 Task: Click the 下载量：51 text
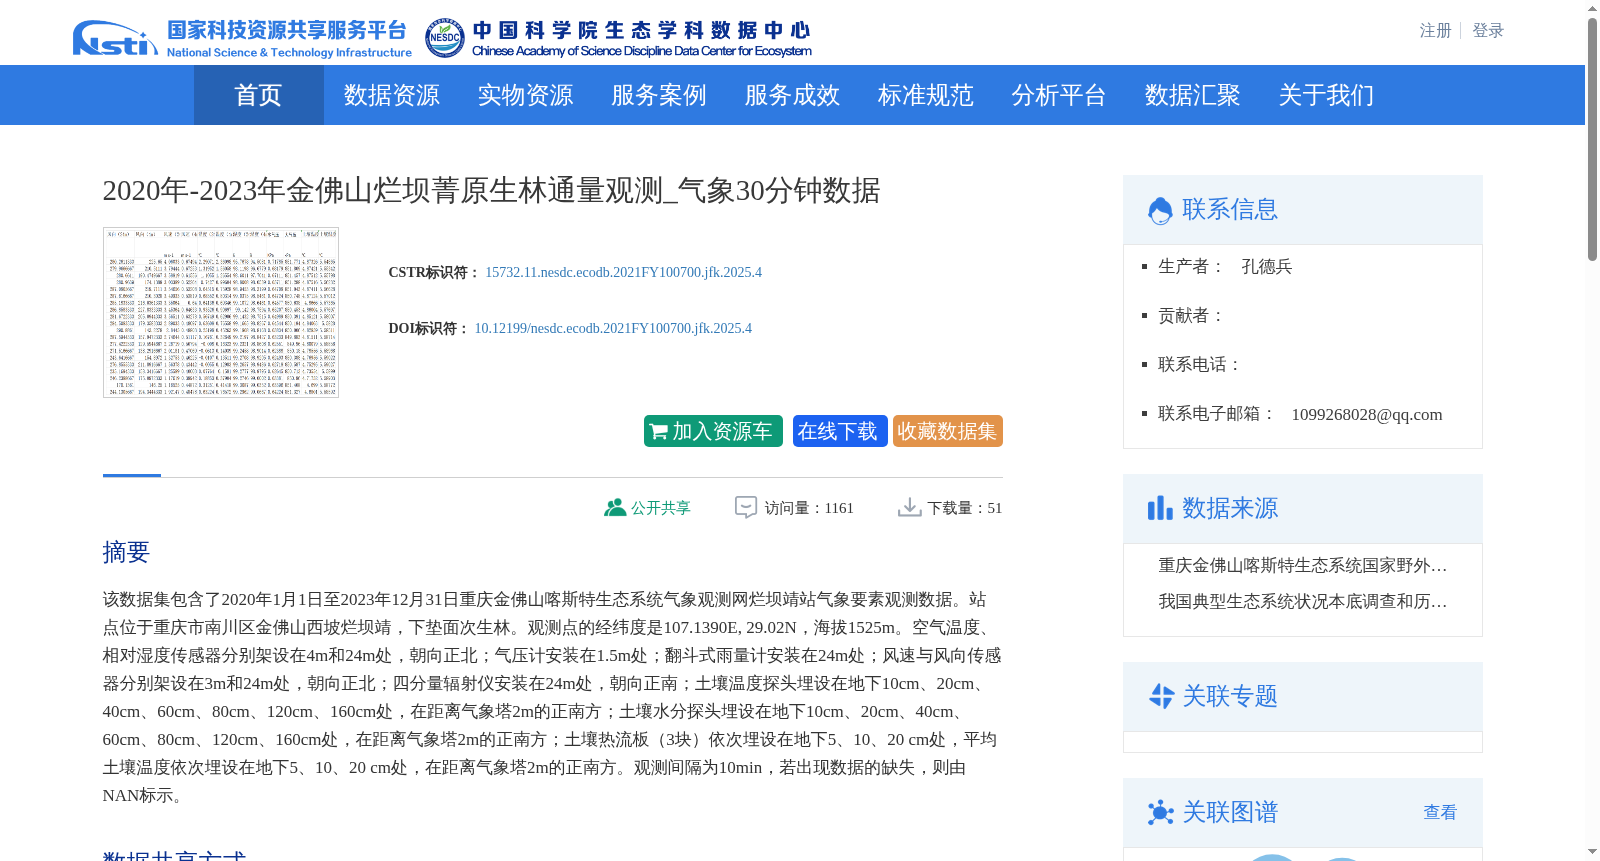click(x=965, y=508)
